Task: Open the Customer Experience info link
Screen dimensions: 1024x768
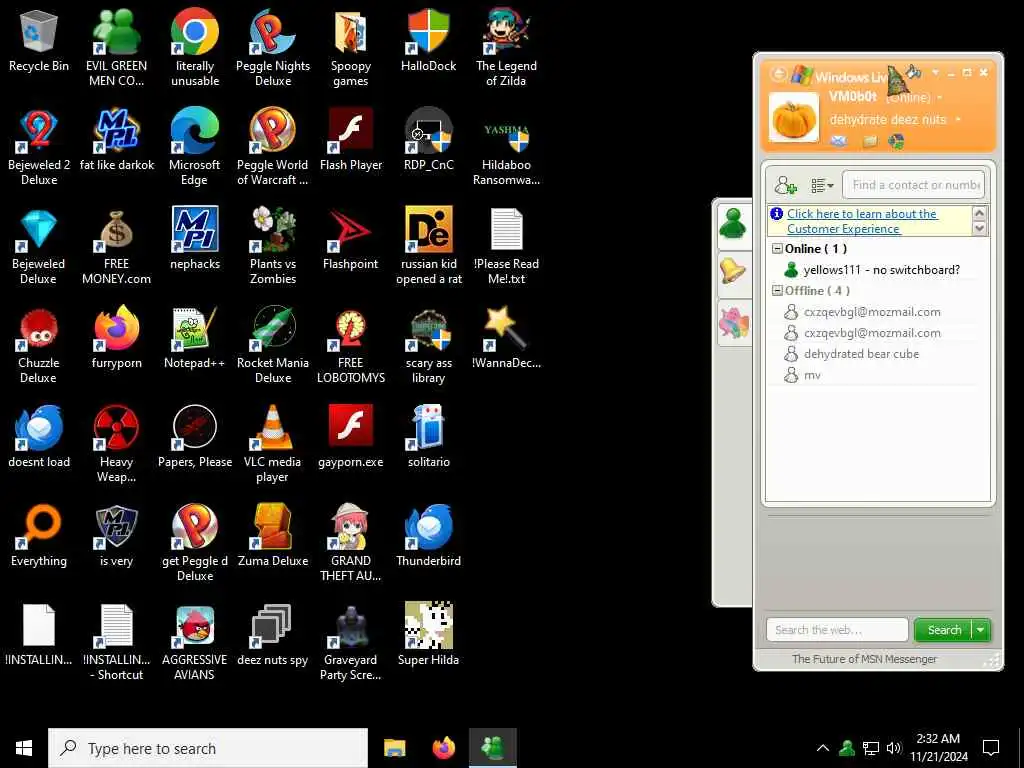Action: point(862,221)
